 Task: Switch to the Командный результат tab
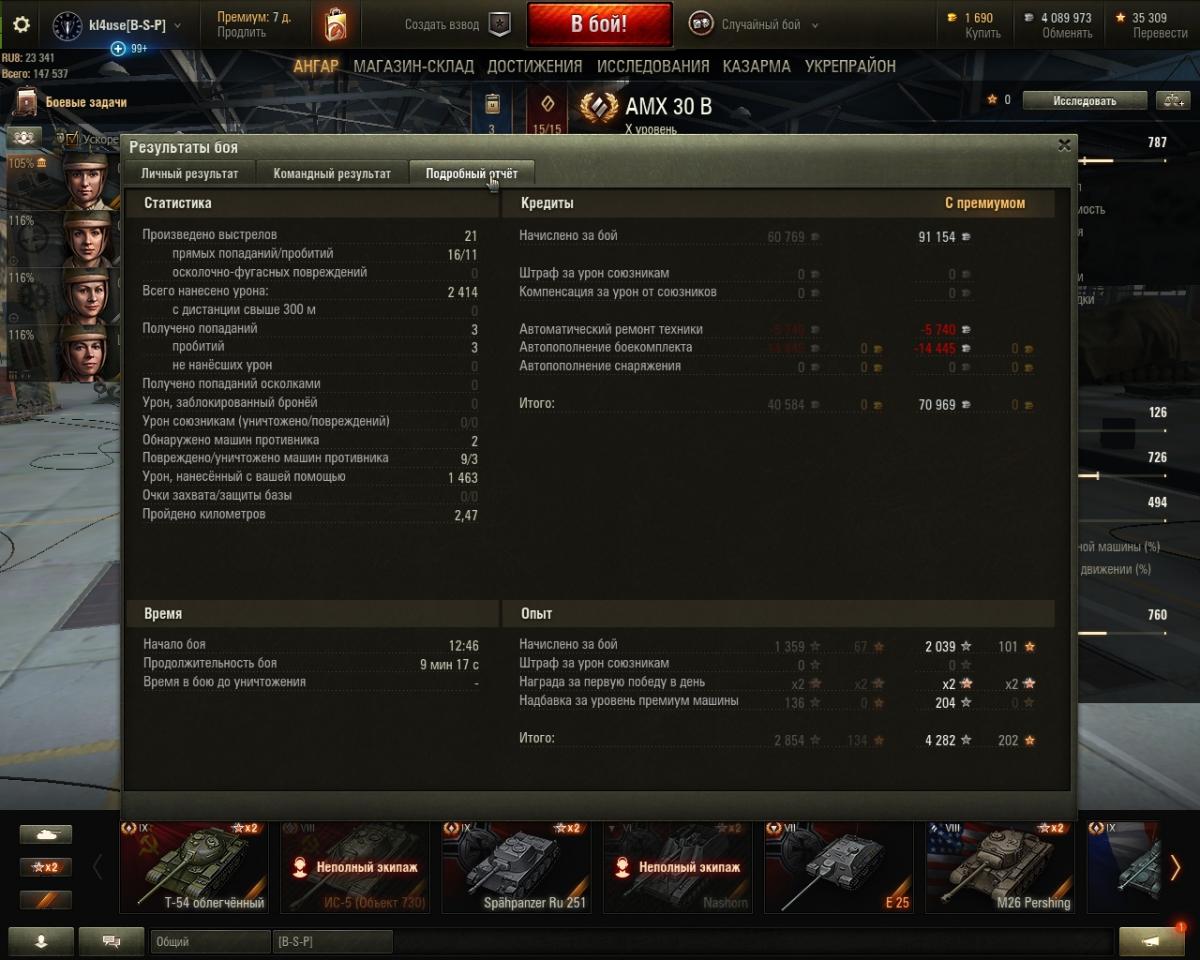pos(332,173)
